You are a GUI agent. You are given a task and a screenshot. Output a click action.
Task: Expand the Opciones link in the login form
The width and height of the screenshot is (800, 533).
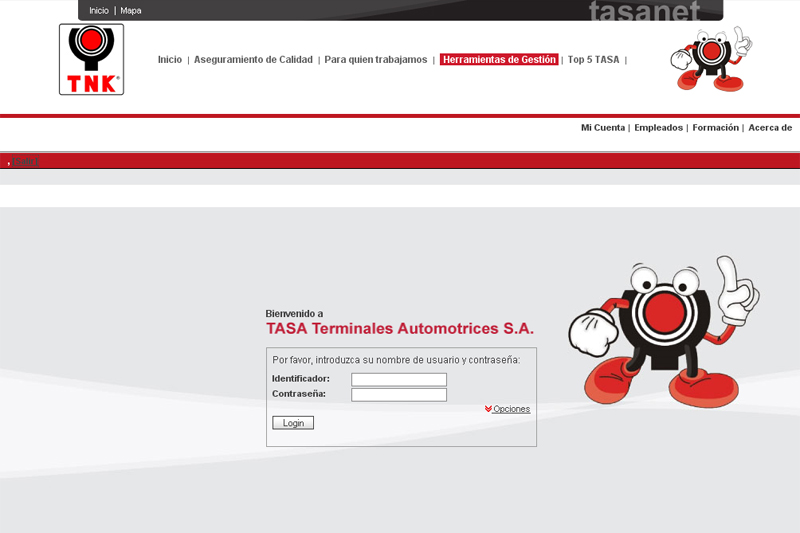[x=511, y=409]
